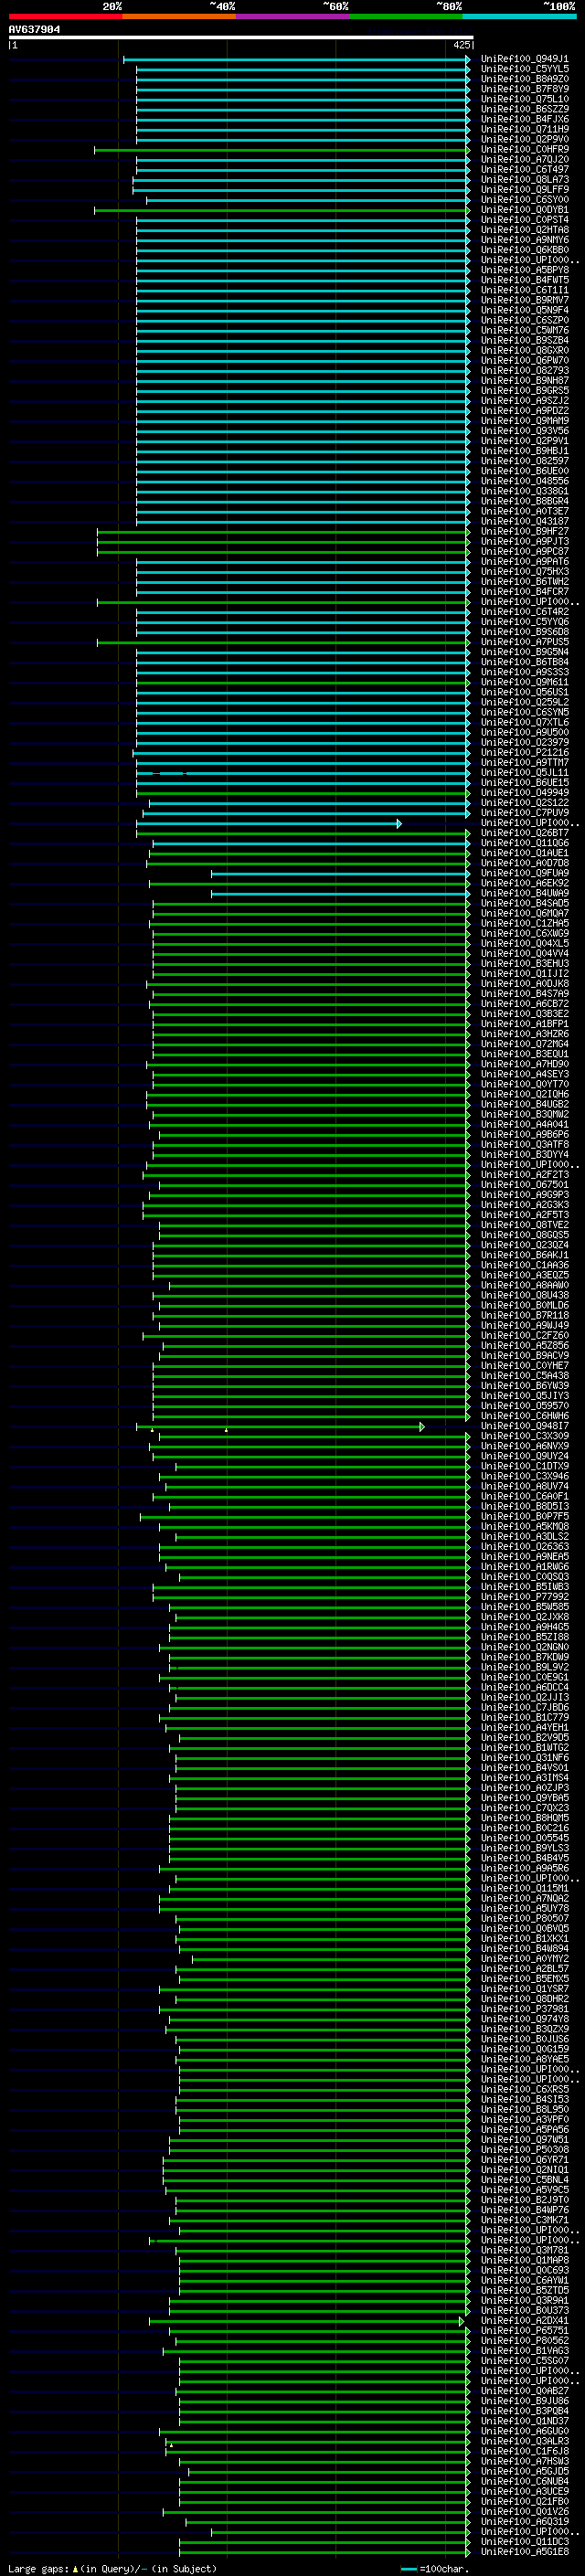Screen dimensions: 585x2576
Task: Click hit label UniRef100_P77992
Action: coord(525,1597)
